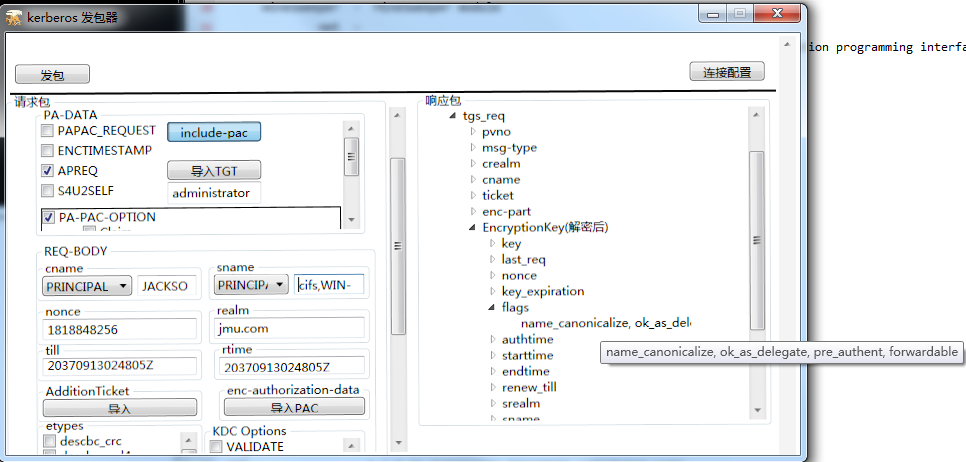Click the 发包 send packet button
The width and height of the screenshot is (966, 462).
52,75
